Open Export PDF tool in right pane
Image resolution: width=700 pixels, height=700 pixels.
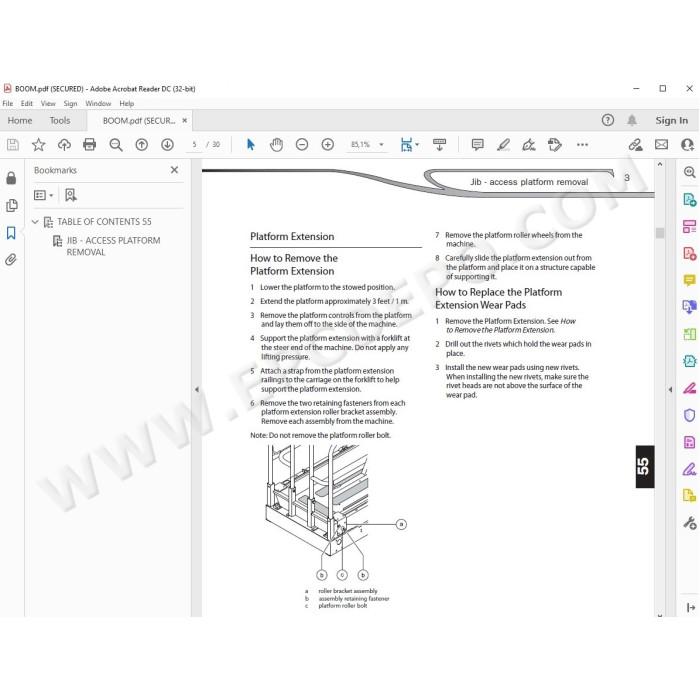(x=690, y=199)
